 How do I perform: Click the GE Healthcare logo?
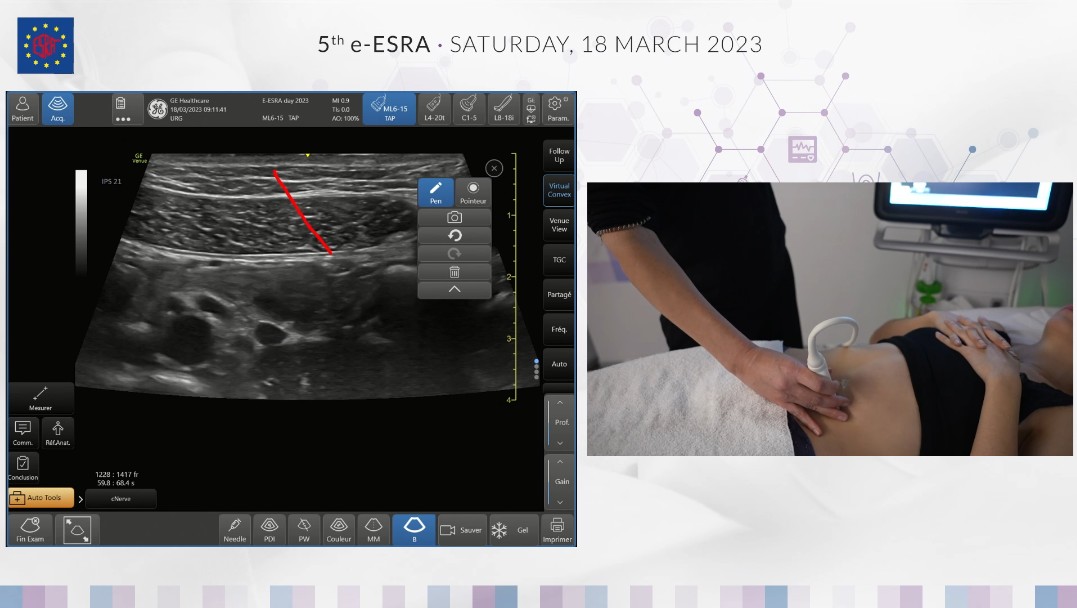(157, 109)
